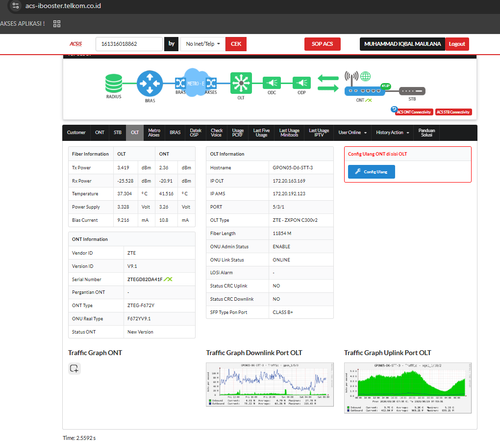Image resolution: width=500 pixels, height=447 pixels.
Task: Click the RADIUS database icon
Action: 114,83
